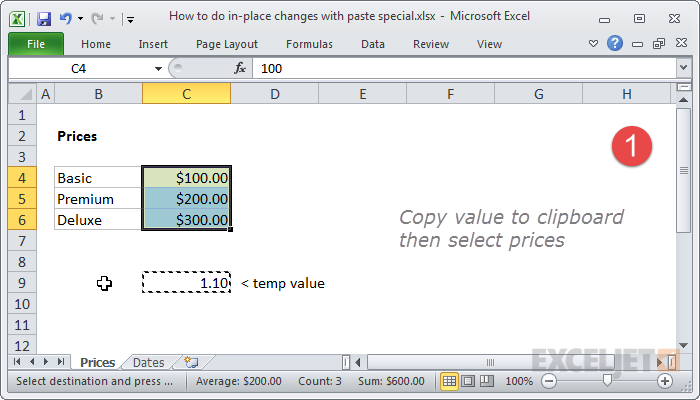
Task: Open the Formulas tab
Action: pos(309,44)
